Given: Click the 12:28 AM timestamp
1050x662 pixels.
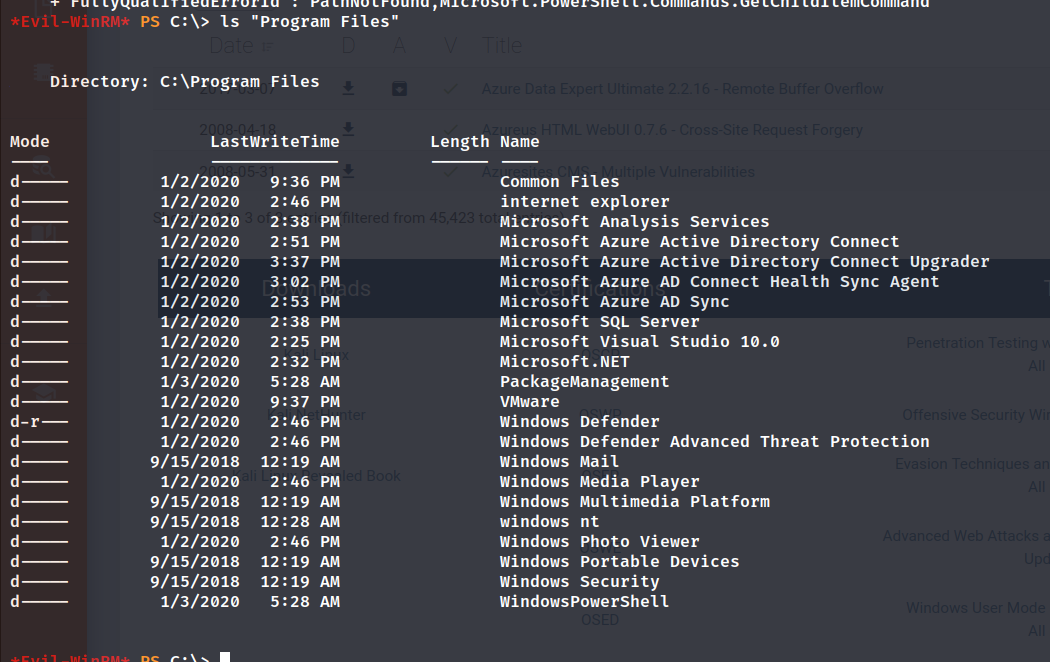Looking at the screenshot, I should 300,522.
